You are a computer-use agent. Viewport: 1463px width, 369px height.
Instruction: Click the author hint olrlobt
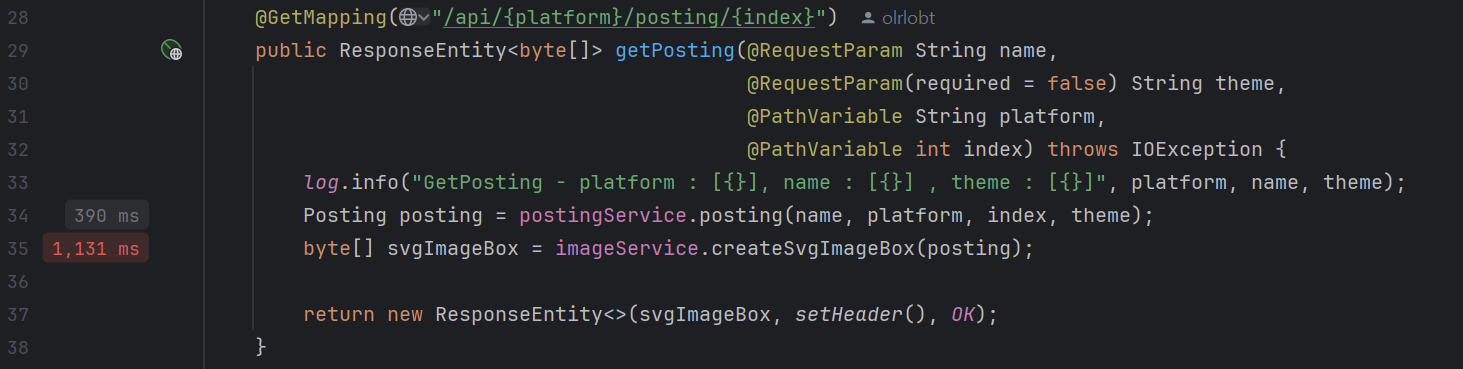point(898,18)
